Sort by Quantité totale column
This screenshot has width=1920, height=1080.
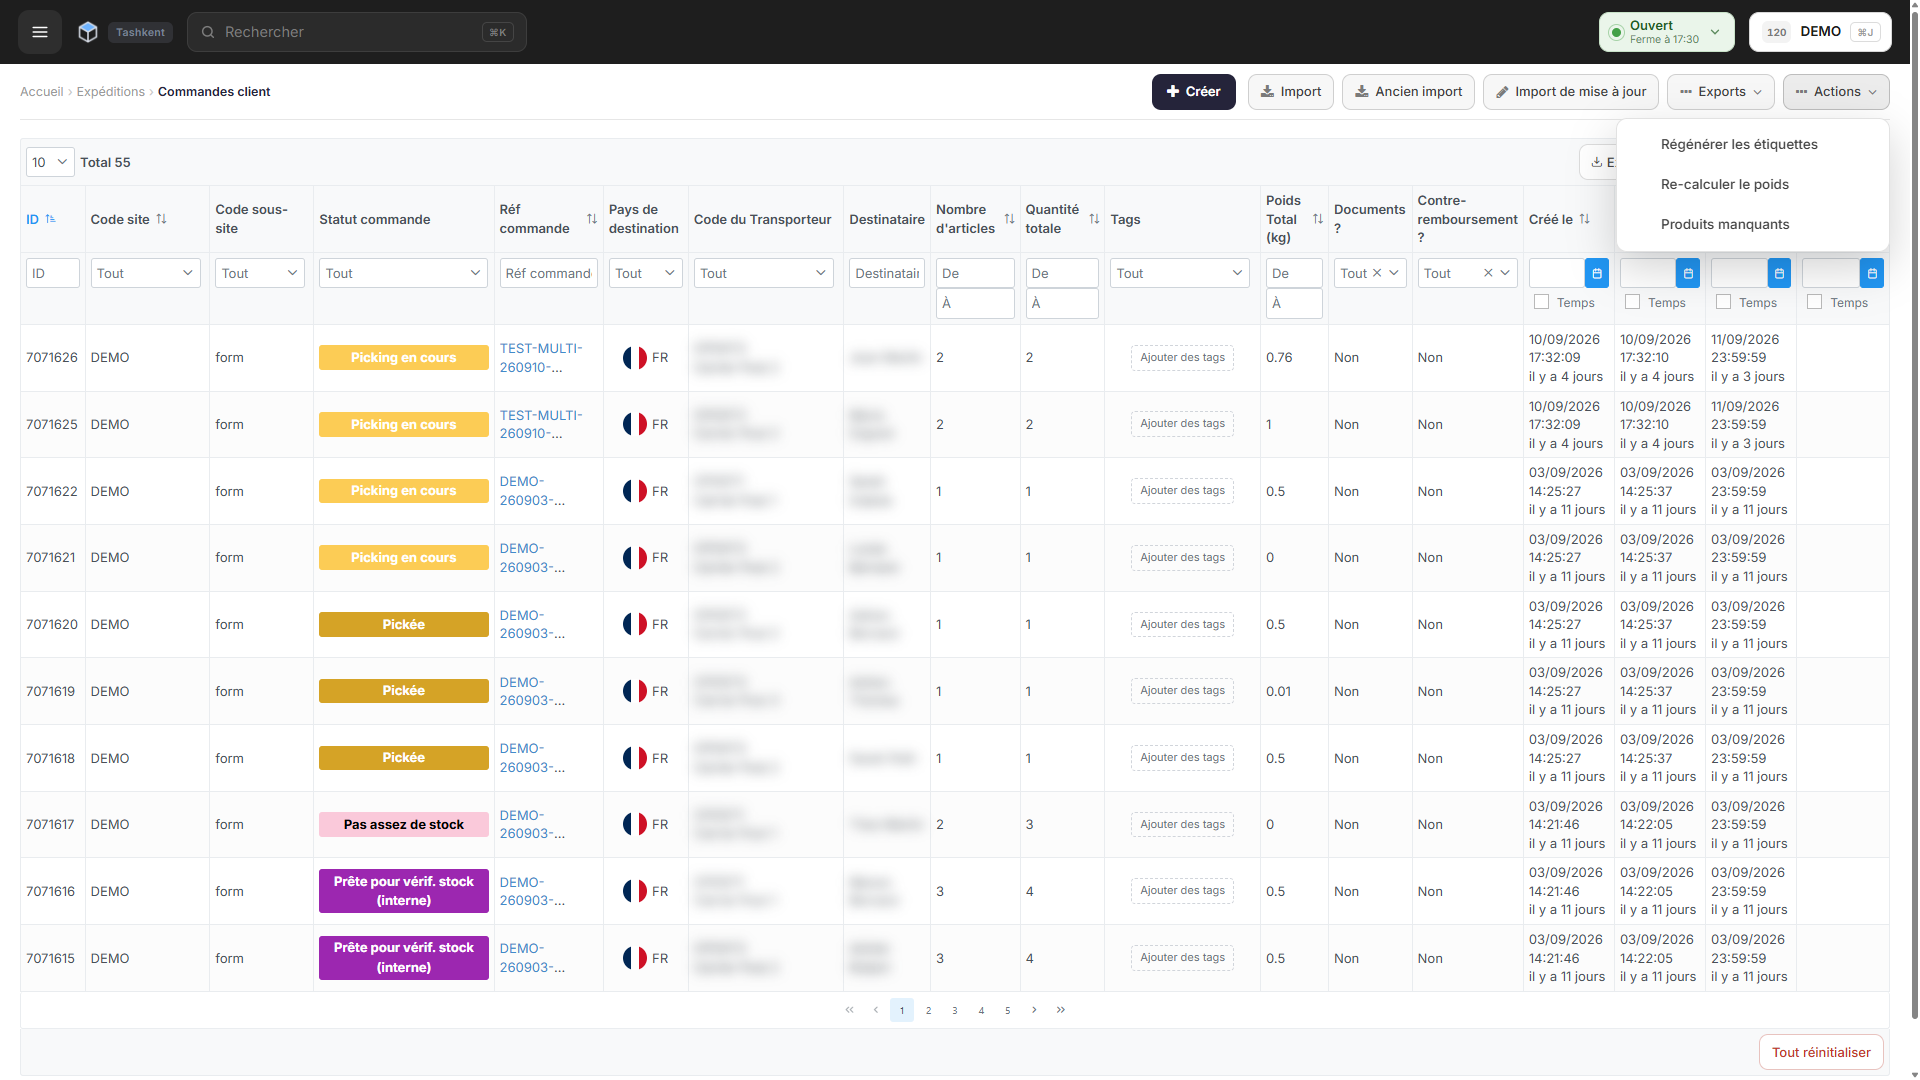click(1094, 219)
